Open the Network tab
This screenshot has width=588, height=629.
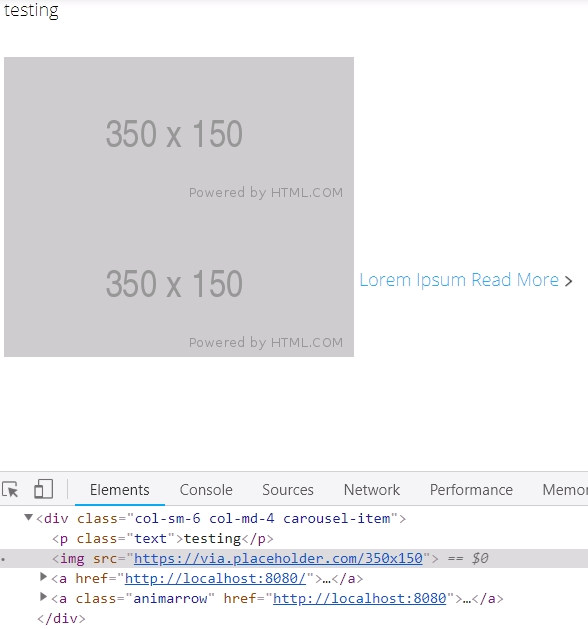coord(372,490)
